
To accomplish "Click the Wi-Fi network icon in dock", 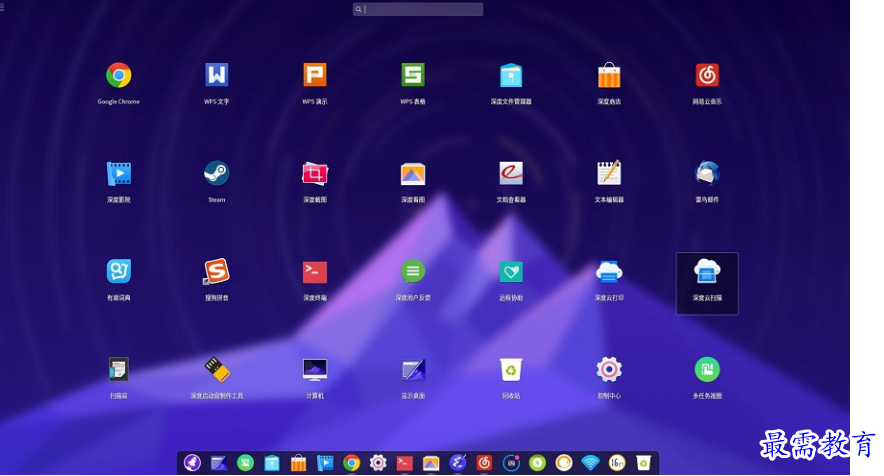I will click(x=590, y=463).
